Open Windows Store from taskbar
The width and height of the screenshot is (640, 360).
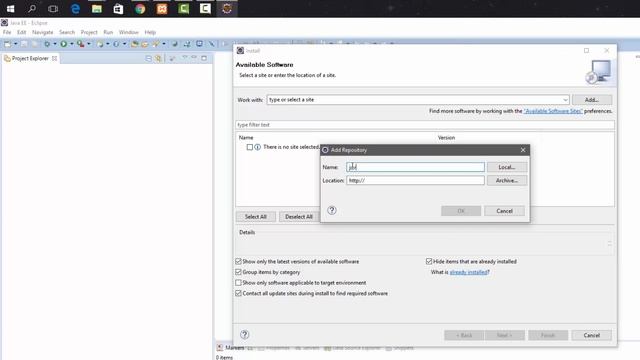(x=118, y=9)
